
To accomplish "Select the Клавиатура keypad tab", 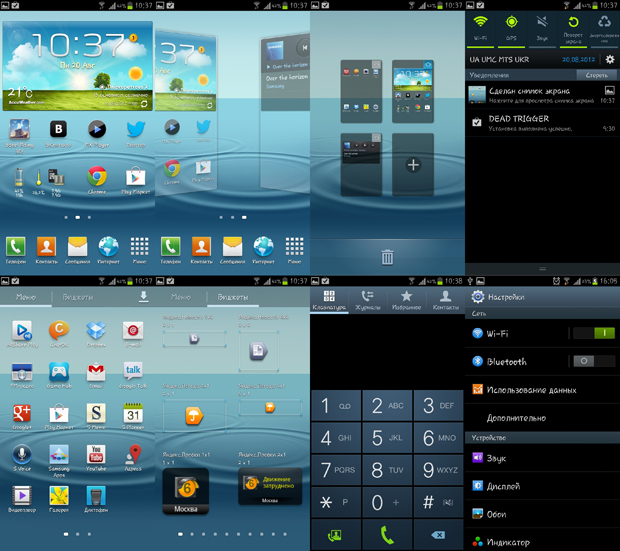I will click(329, 300).
